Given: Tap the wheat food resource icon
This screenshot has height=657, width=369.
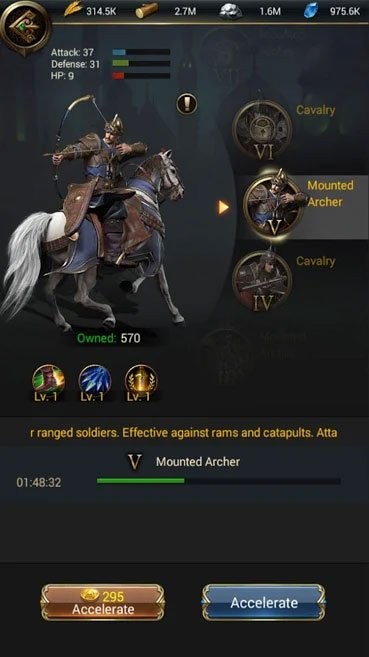Looking at the screenshot, I should click(x=73, y=10).
